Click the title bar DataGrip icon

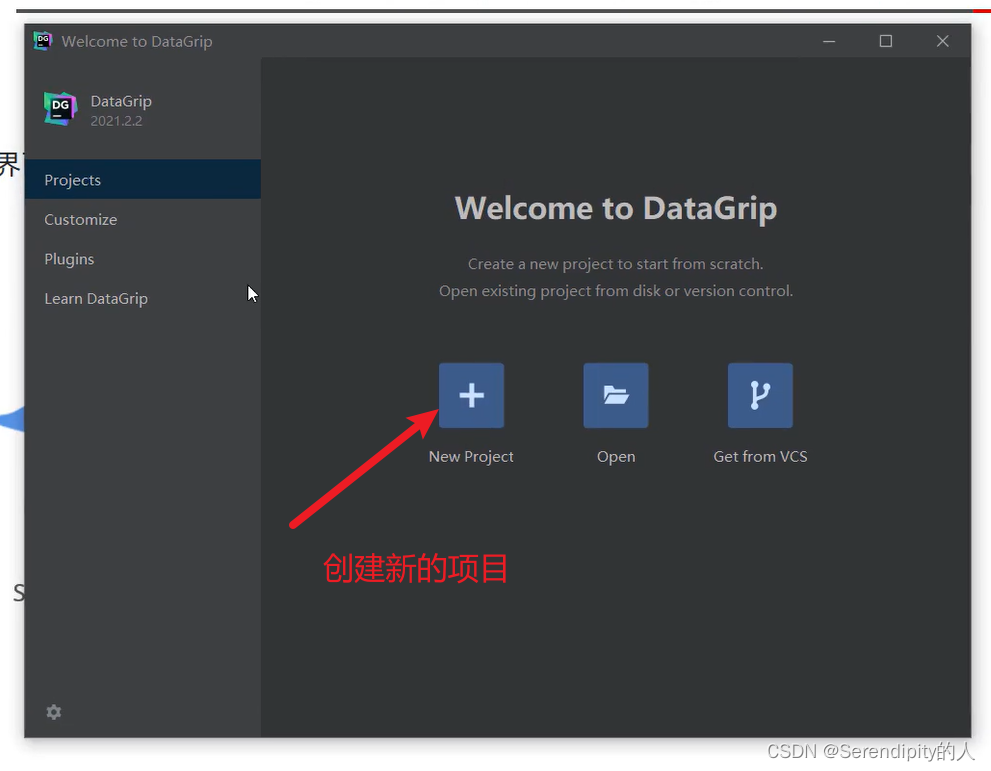coord(41,41)
